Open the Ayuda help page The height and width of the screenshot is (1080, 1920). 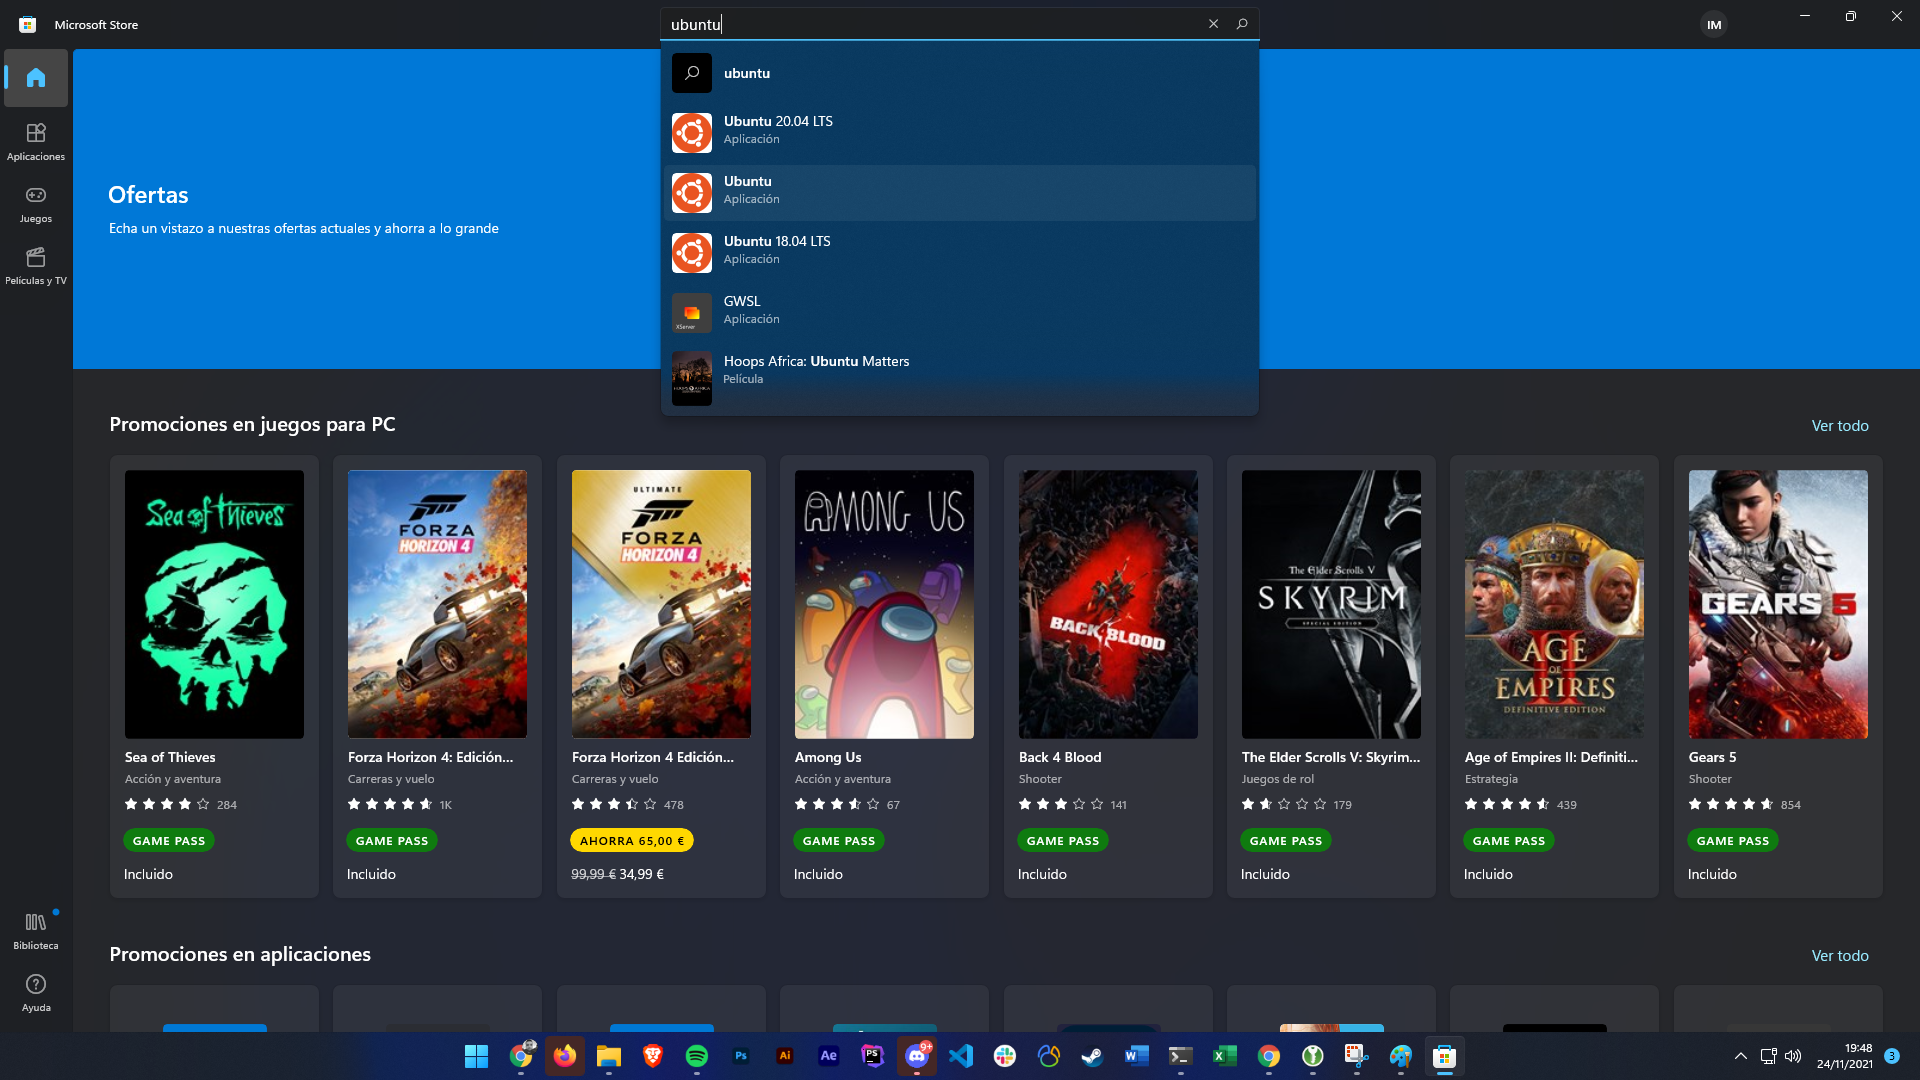36,993
